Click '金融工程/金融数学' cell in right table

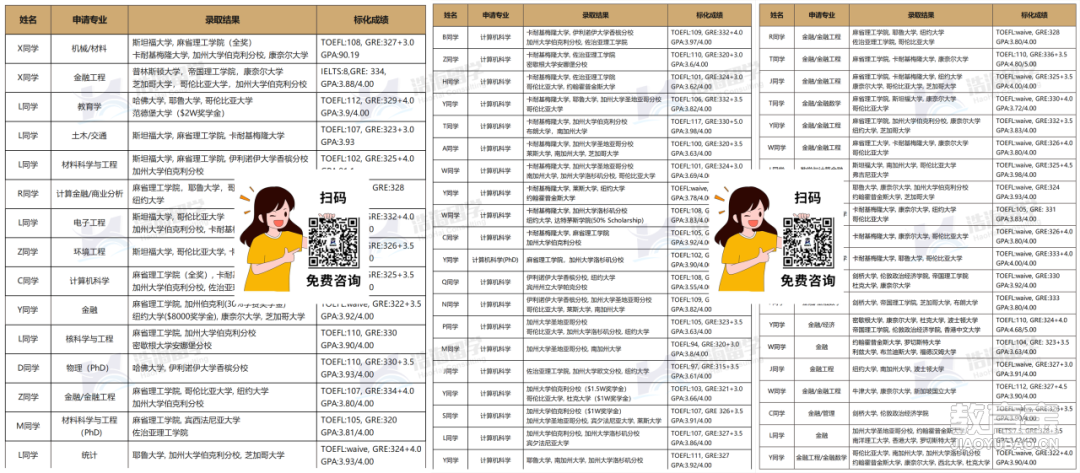pos(823,457)
